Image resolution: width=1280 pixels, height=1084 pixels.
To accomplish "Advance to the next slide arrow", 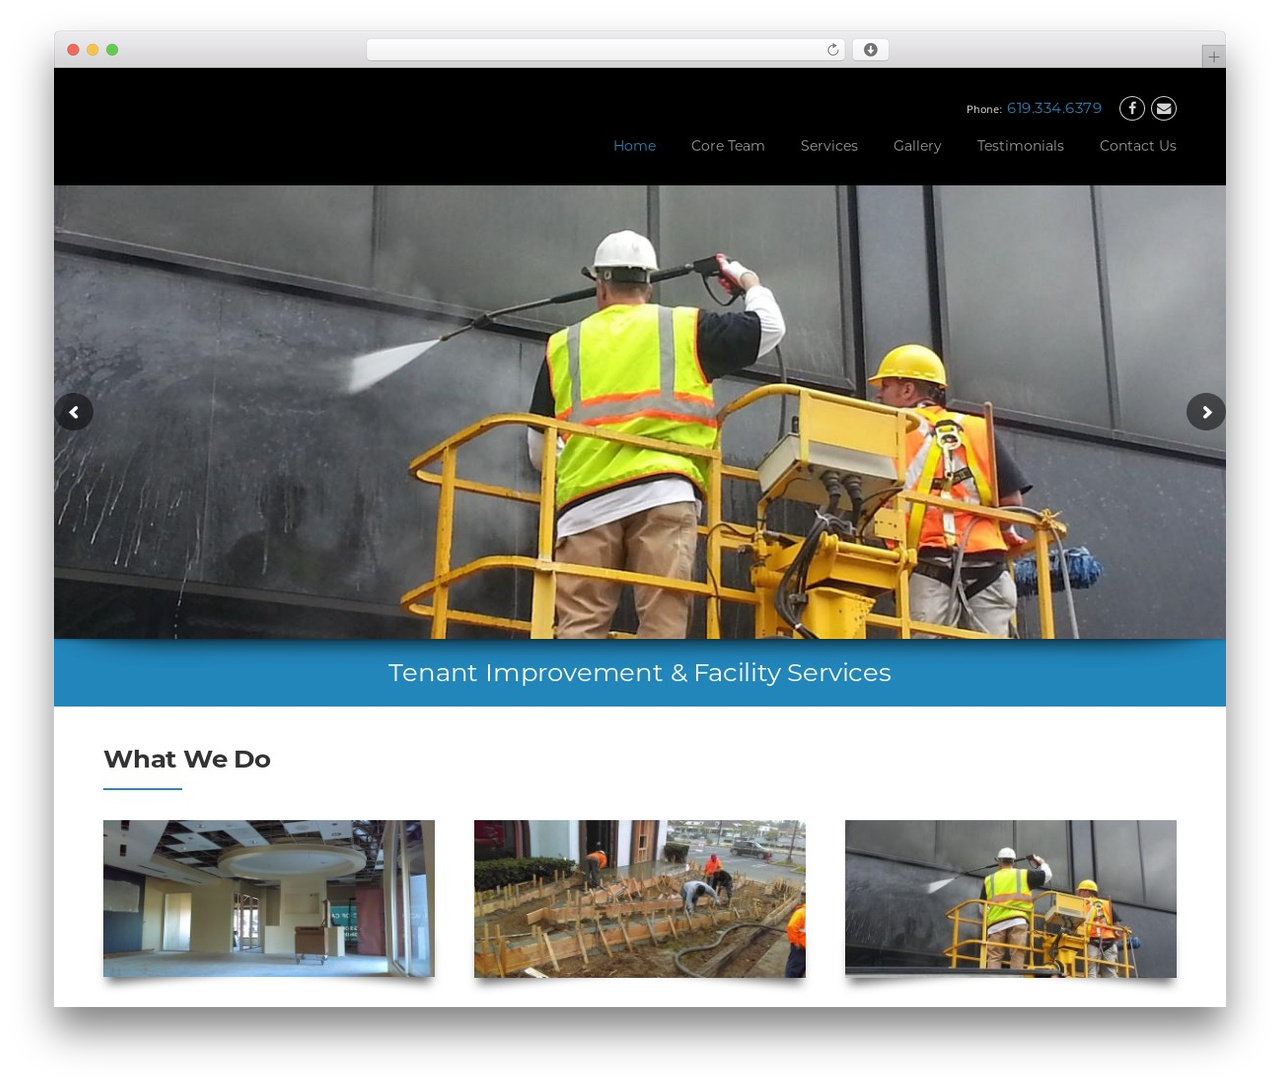I will click(x=1206, y=412).
